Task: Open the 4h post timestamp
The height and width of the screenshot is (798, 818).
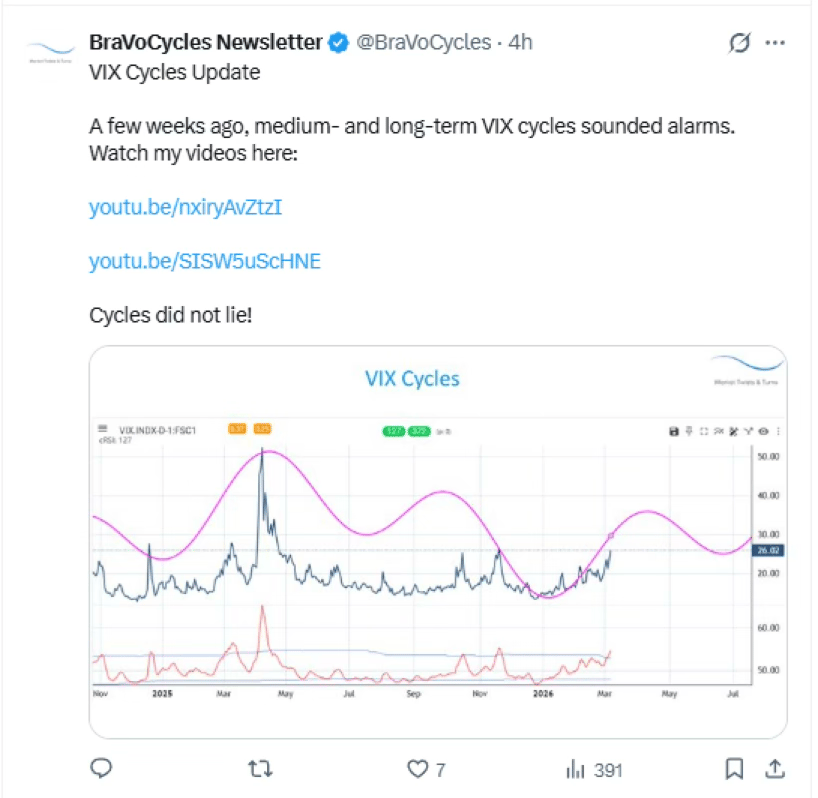Action: point(521,43)
